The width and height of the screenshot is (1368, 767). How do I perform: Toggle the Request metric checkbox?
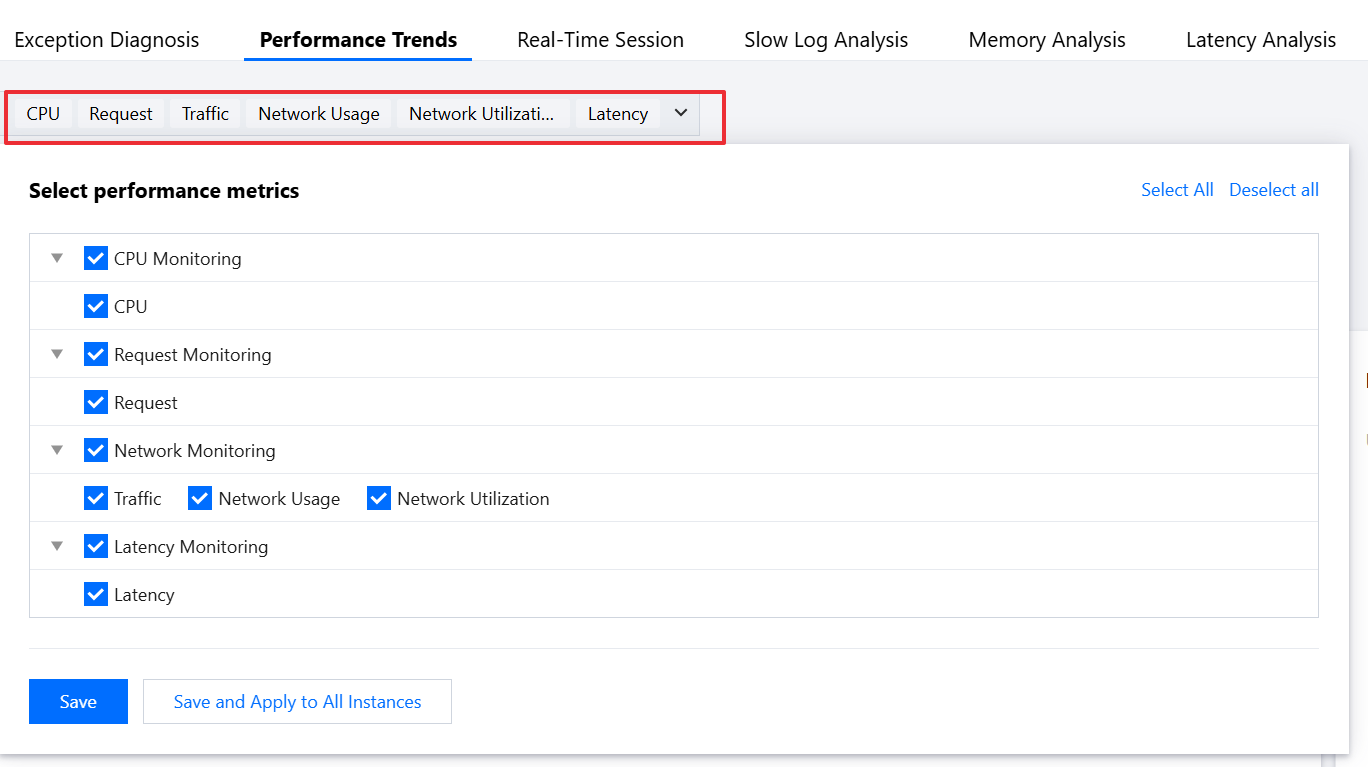(x=96, y=402)
